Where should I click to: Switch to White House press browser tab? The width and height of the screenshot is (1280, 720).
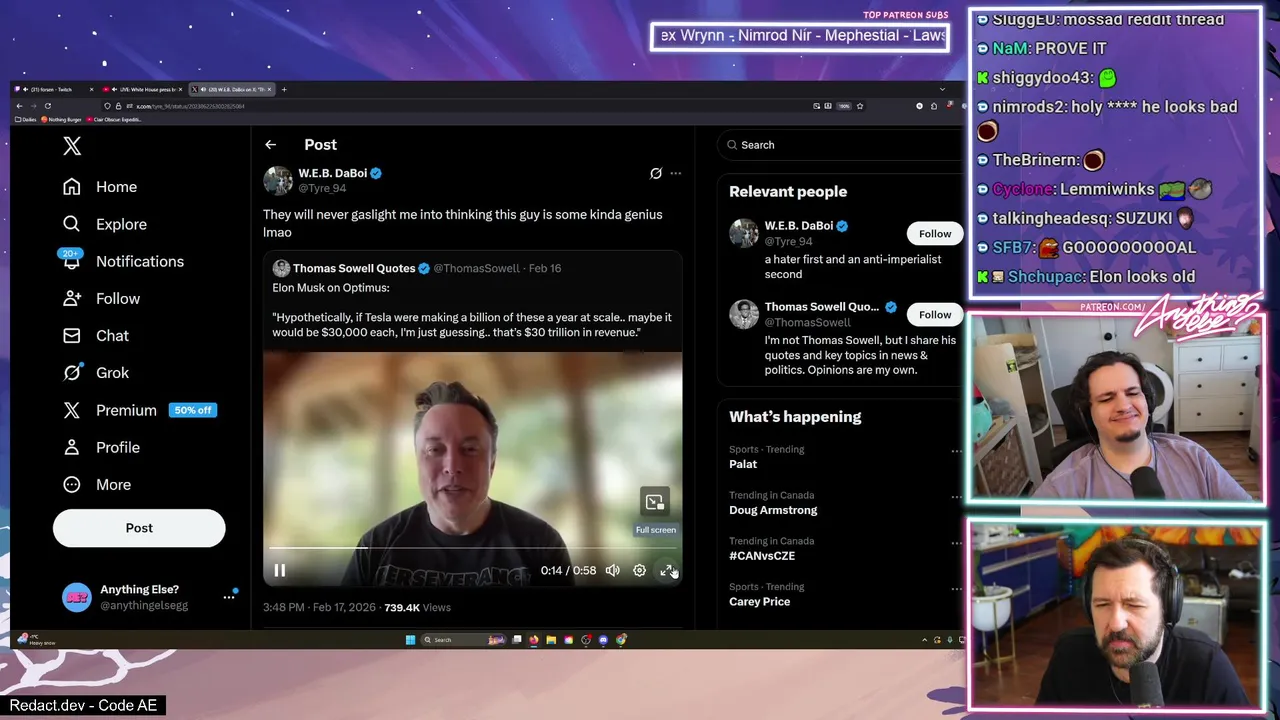(142, 90)
